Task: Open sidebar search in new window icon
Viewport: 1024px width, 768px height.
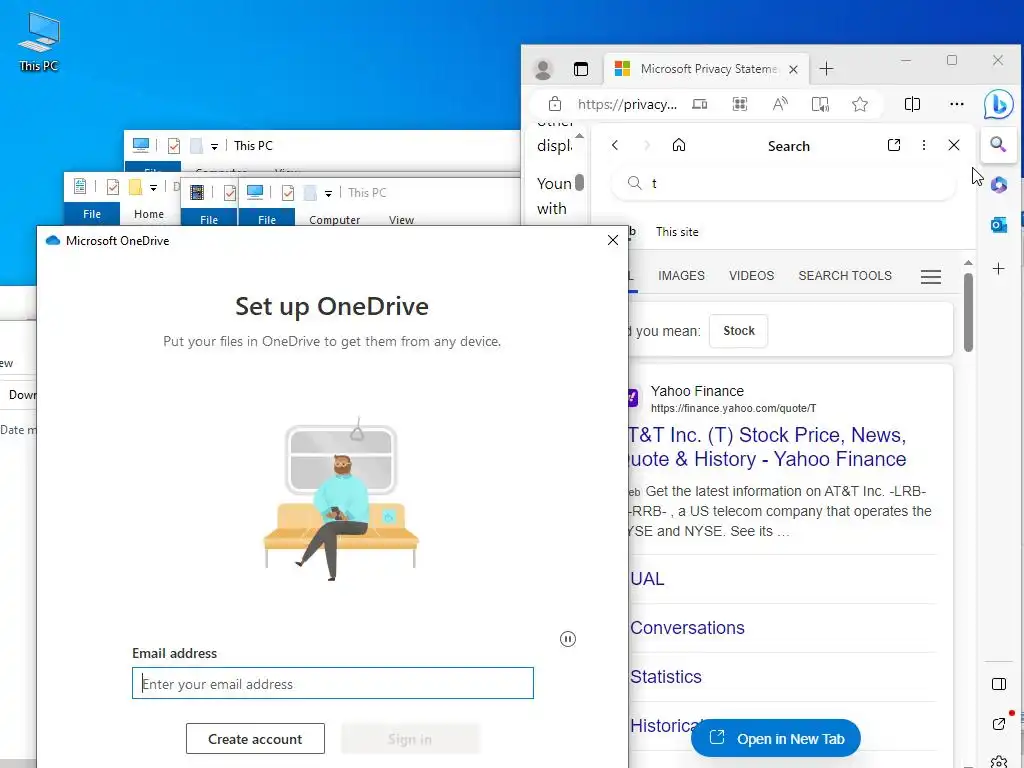Action: [x=894, y=145]
